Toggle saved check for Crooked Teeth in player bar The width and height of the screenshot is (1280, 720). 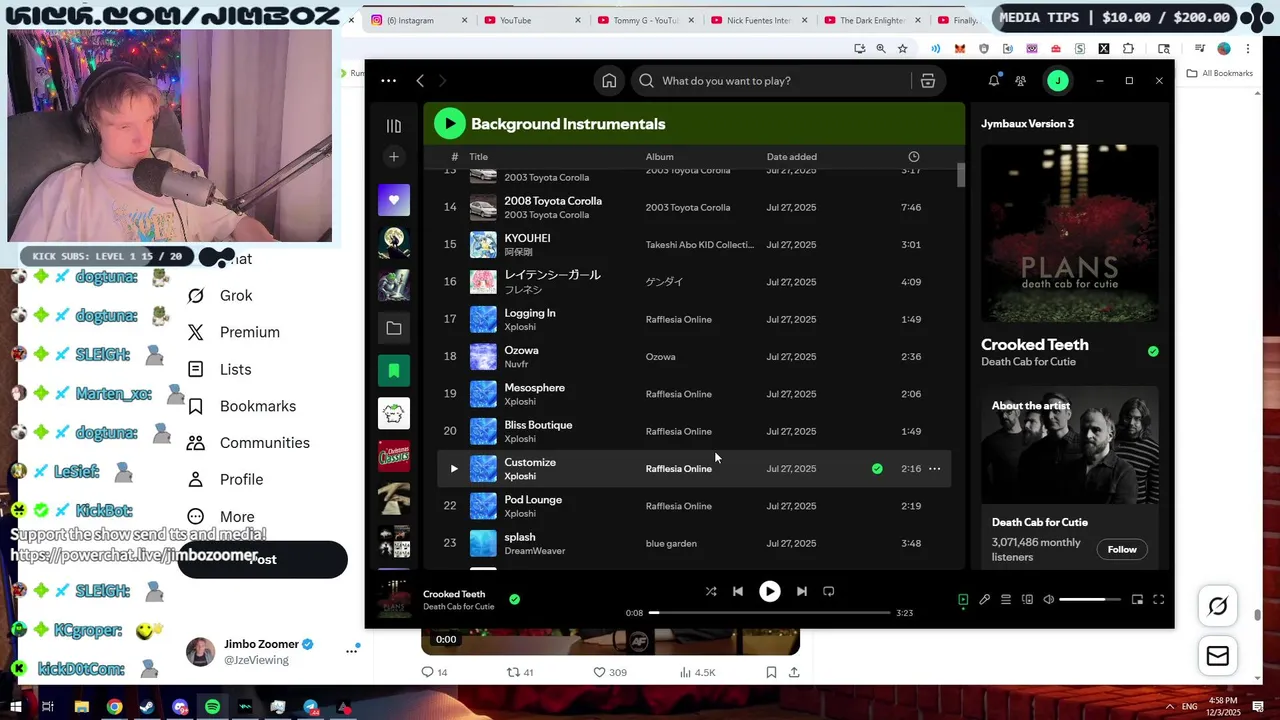[x=514, y=600]
